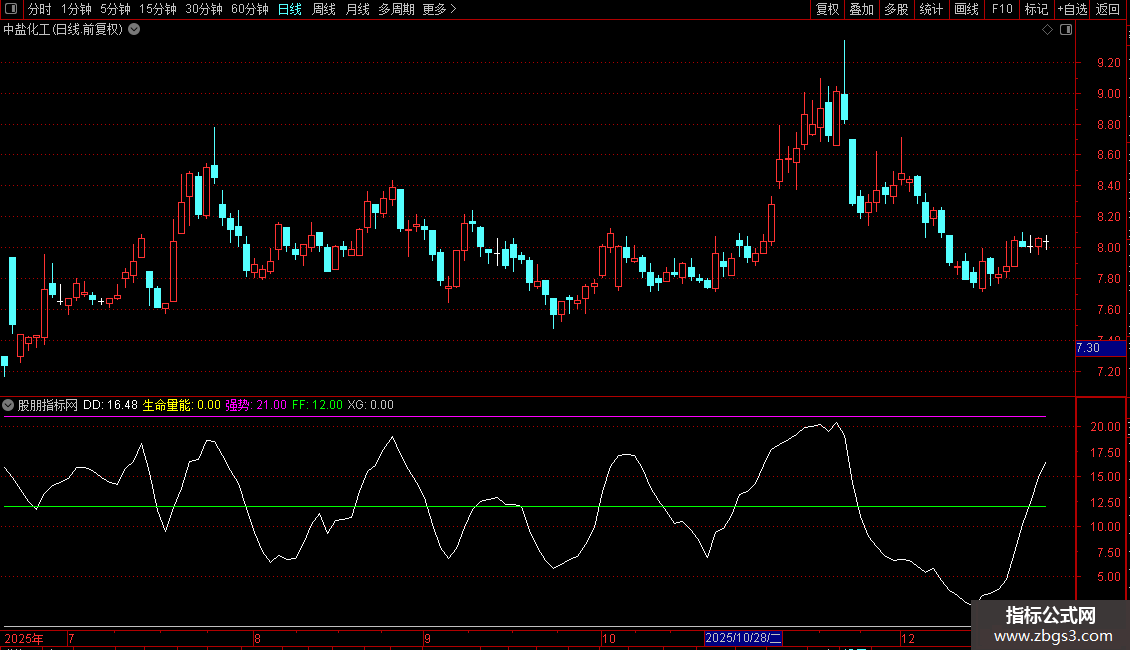Open the 统计 statistics button

point(931,9)
